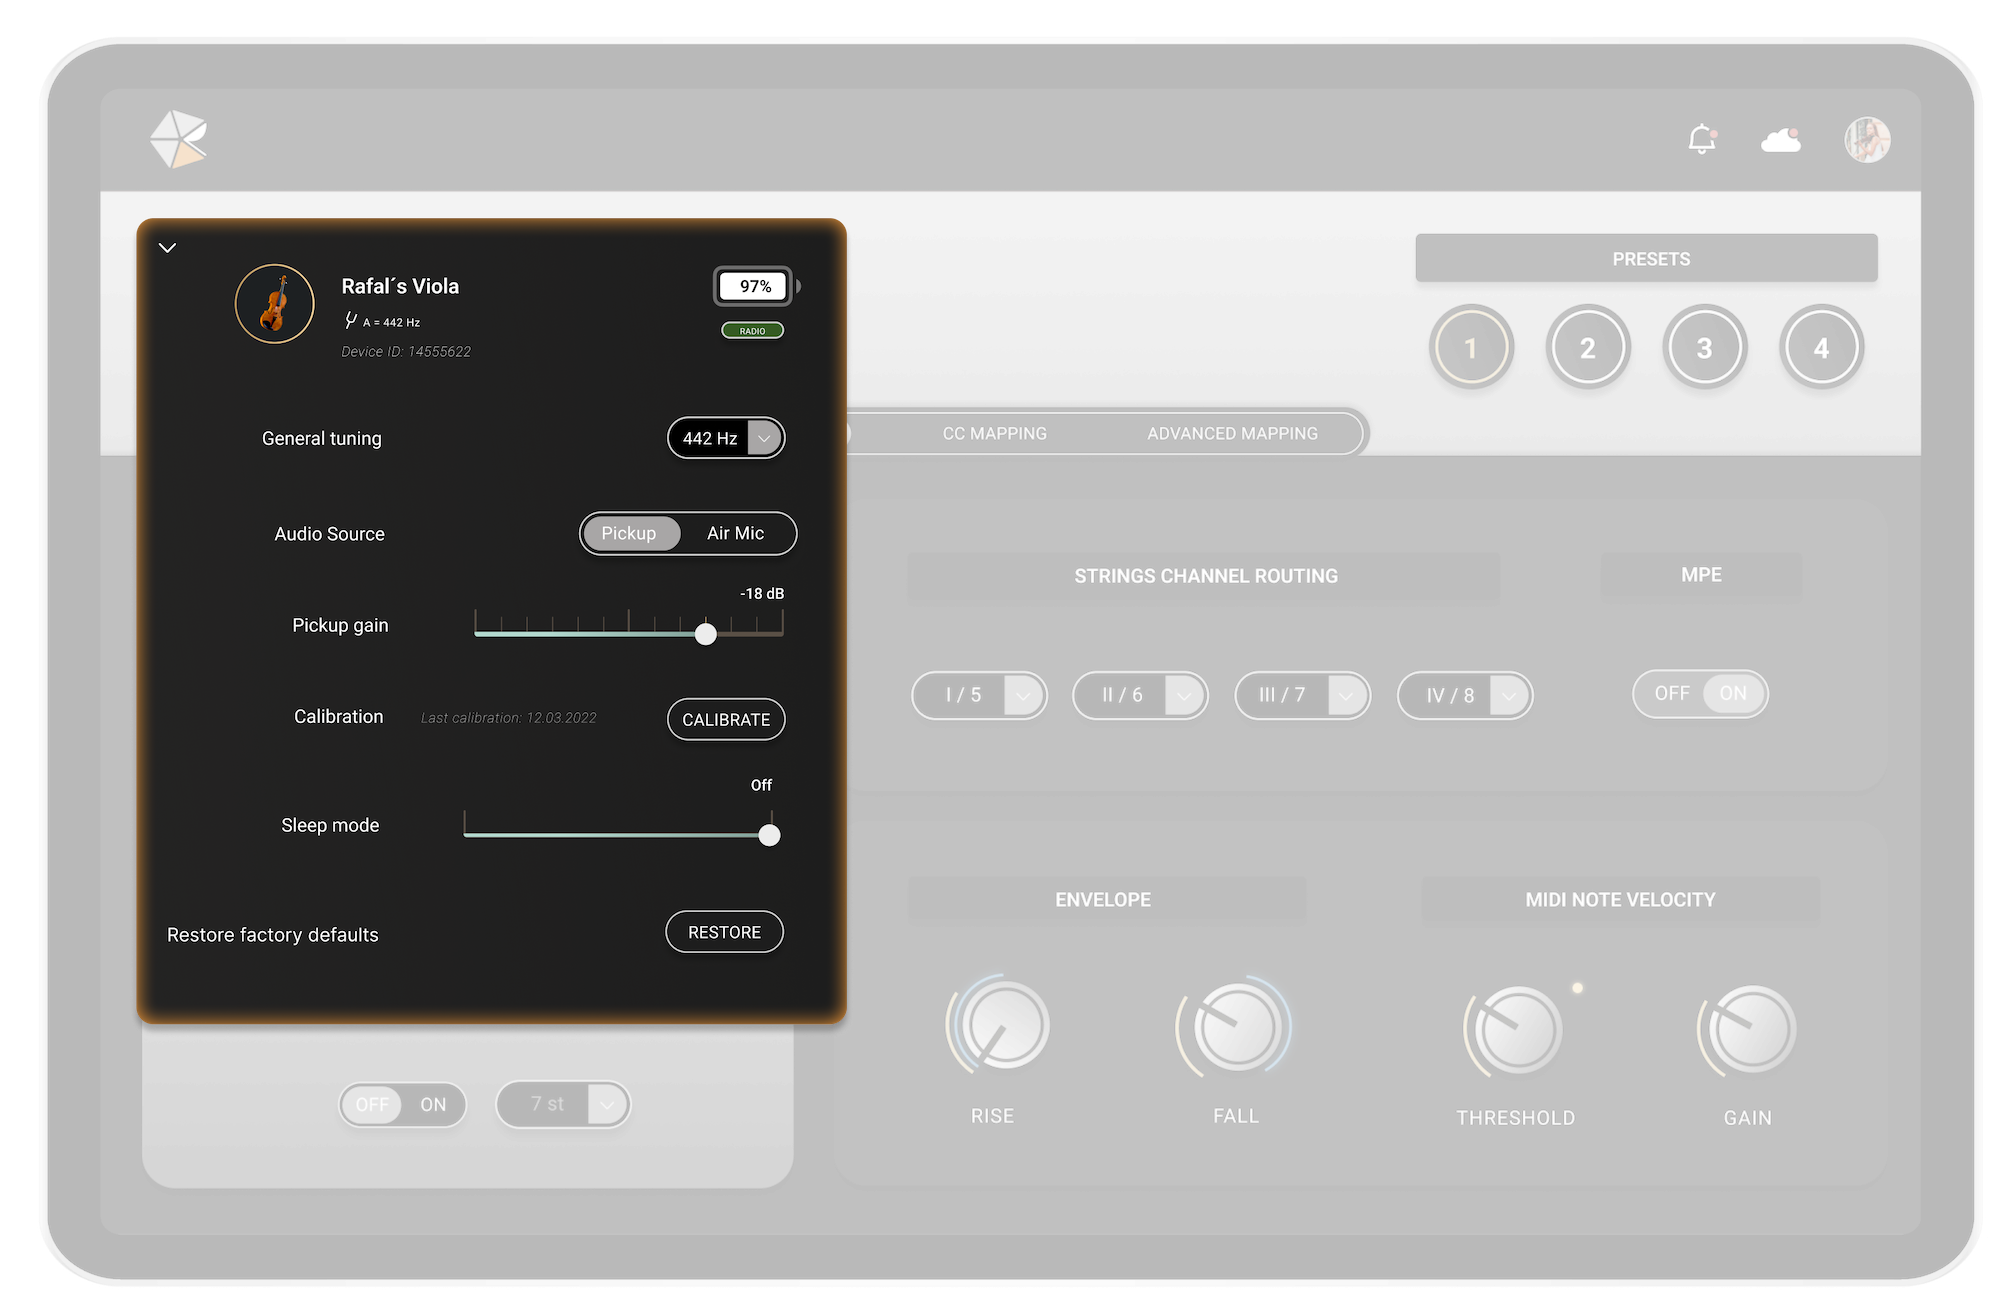Open the notifications bell icon

(x=1701, y=139)
